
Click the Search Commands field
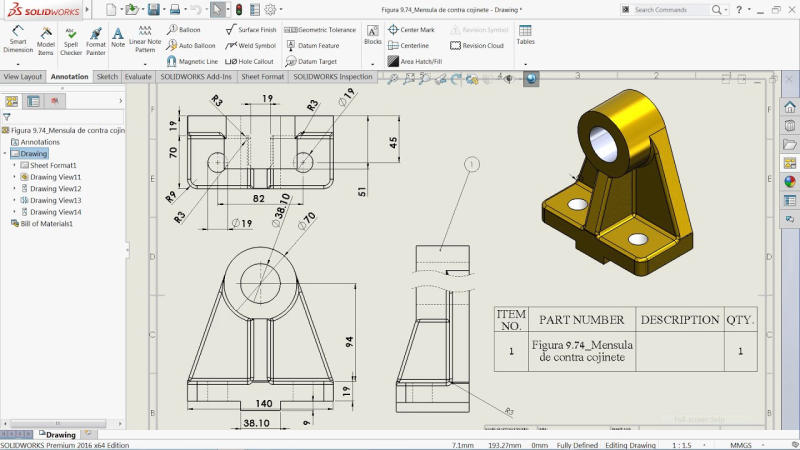point(671,10)
